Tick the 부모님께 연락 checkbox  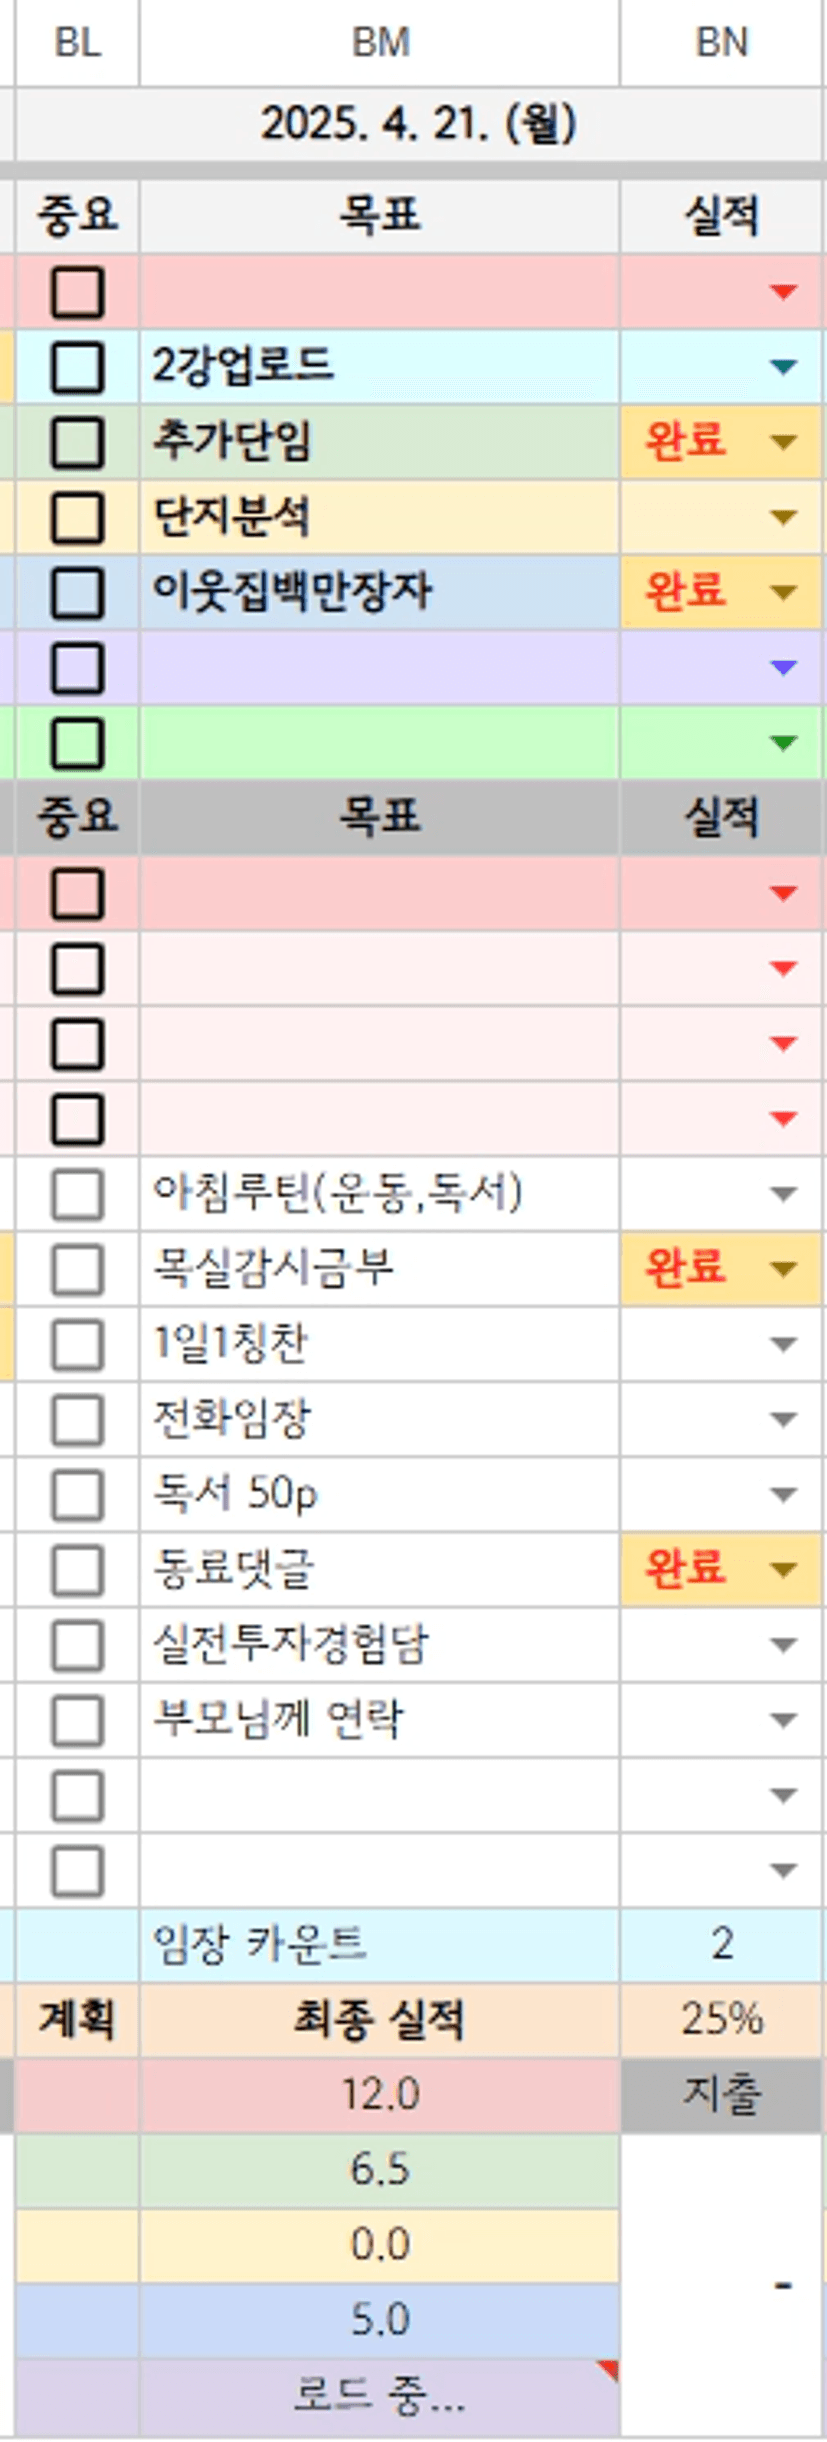click(x=77, y=1720)
